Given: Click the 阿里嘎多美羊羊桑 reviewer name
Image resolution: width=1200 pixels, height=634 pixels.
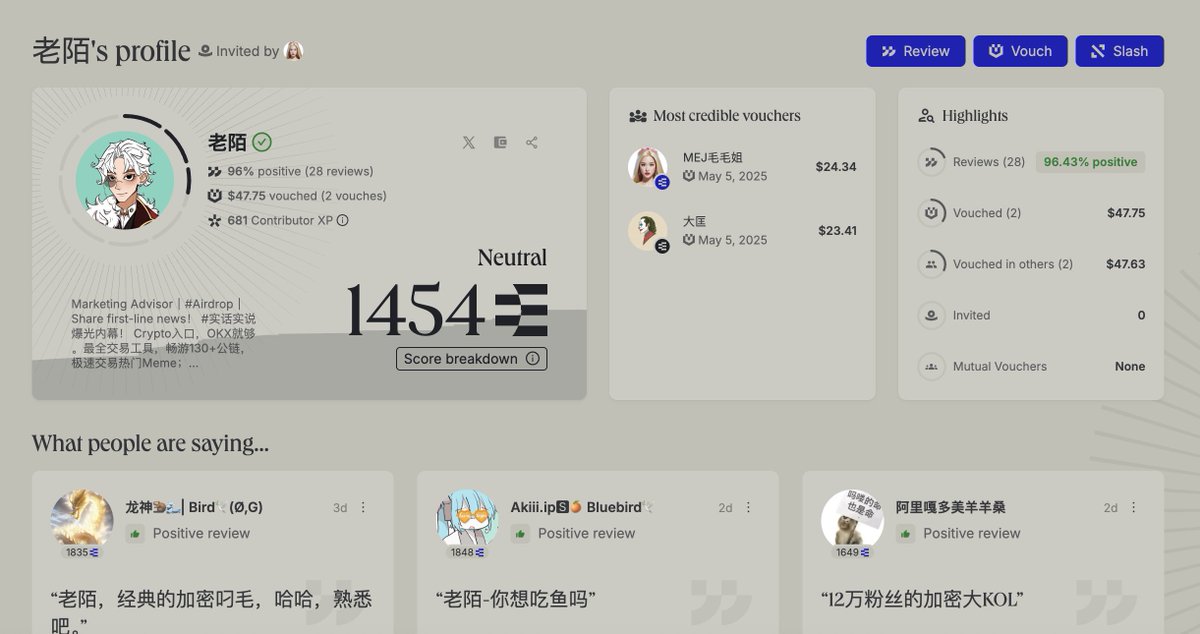Looking at the screenshot, I should [950, 507].
